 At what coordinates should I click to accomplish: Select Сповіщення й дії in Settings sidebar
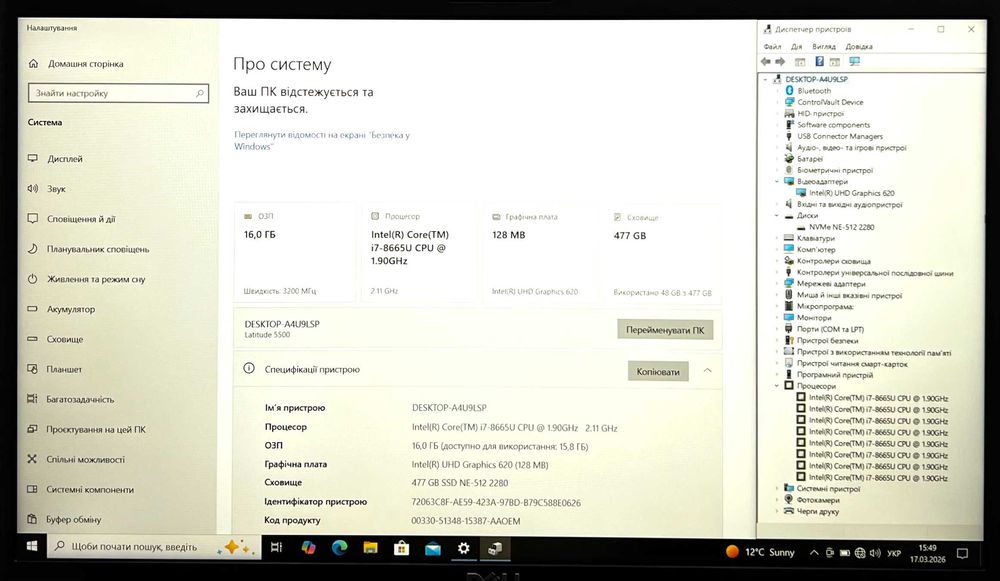pos(80,219)
